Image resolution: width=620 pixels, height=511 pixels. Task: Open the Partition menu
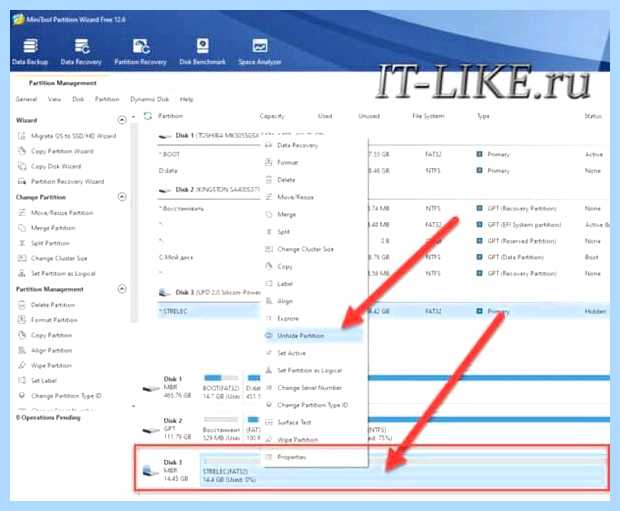(107, 99)
